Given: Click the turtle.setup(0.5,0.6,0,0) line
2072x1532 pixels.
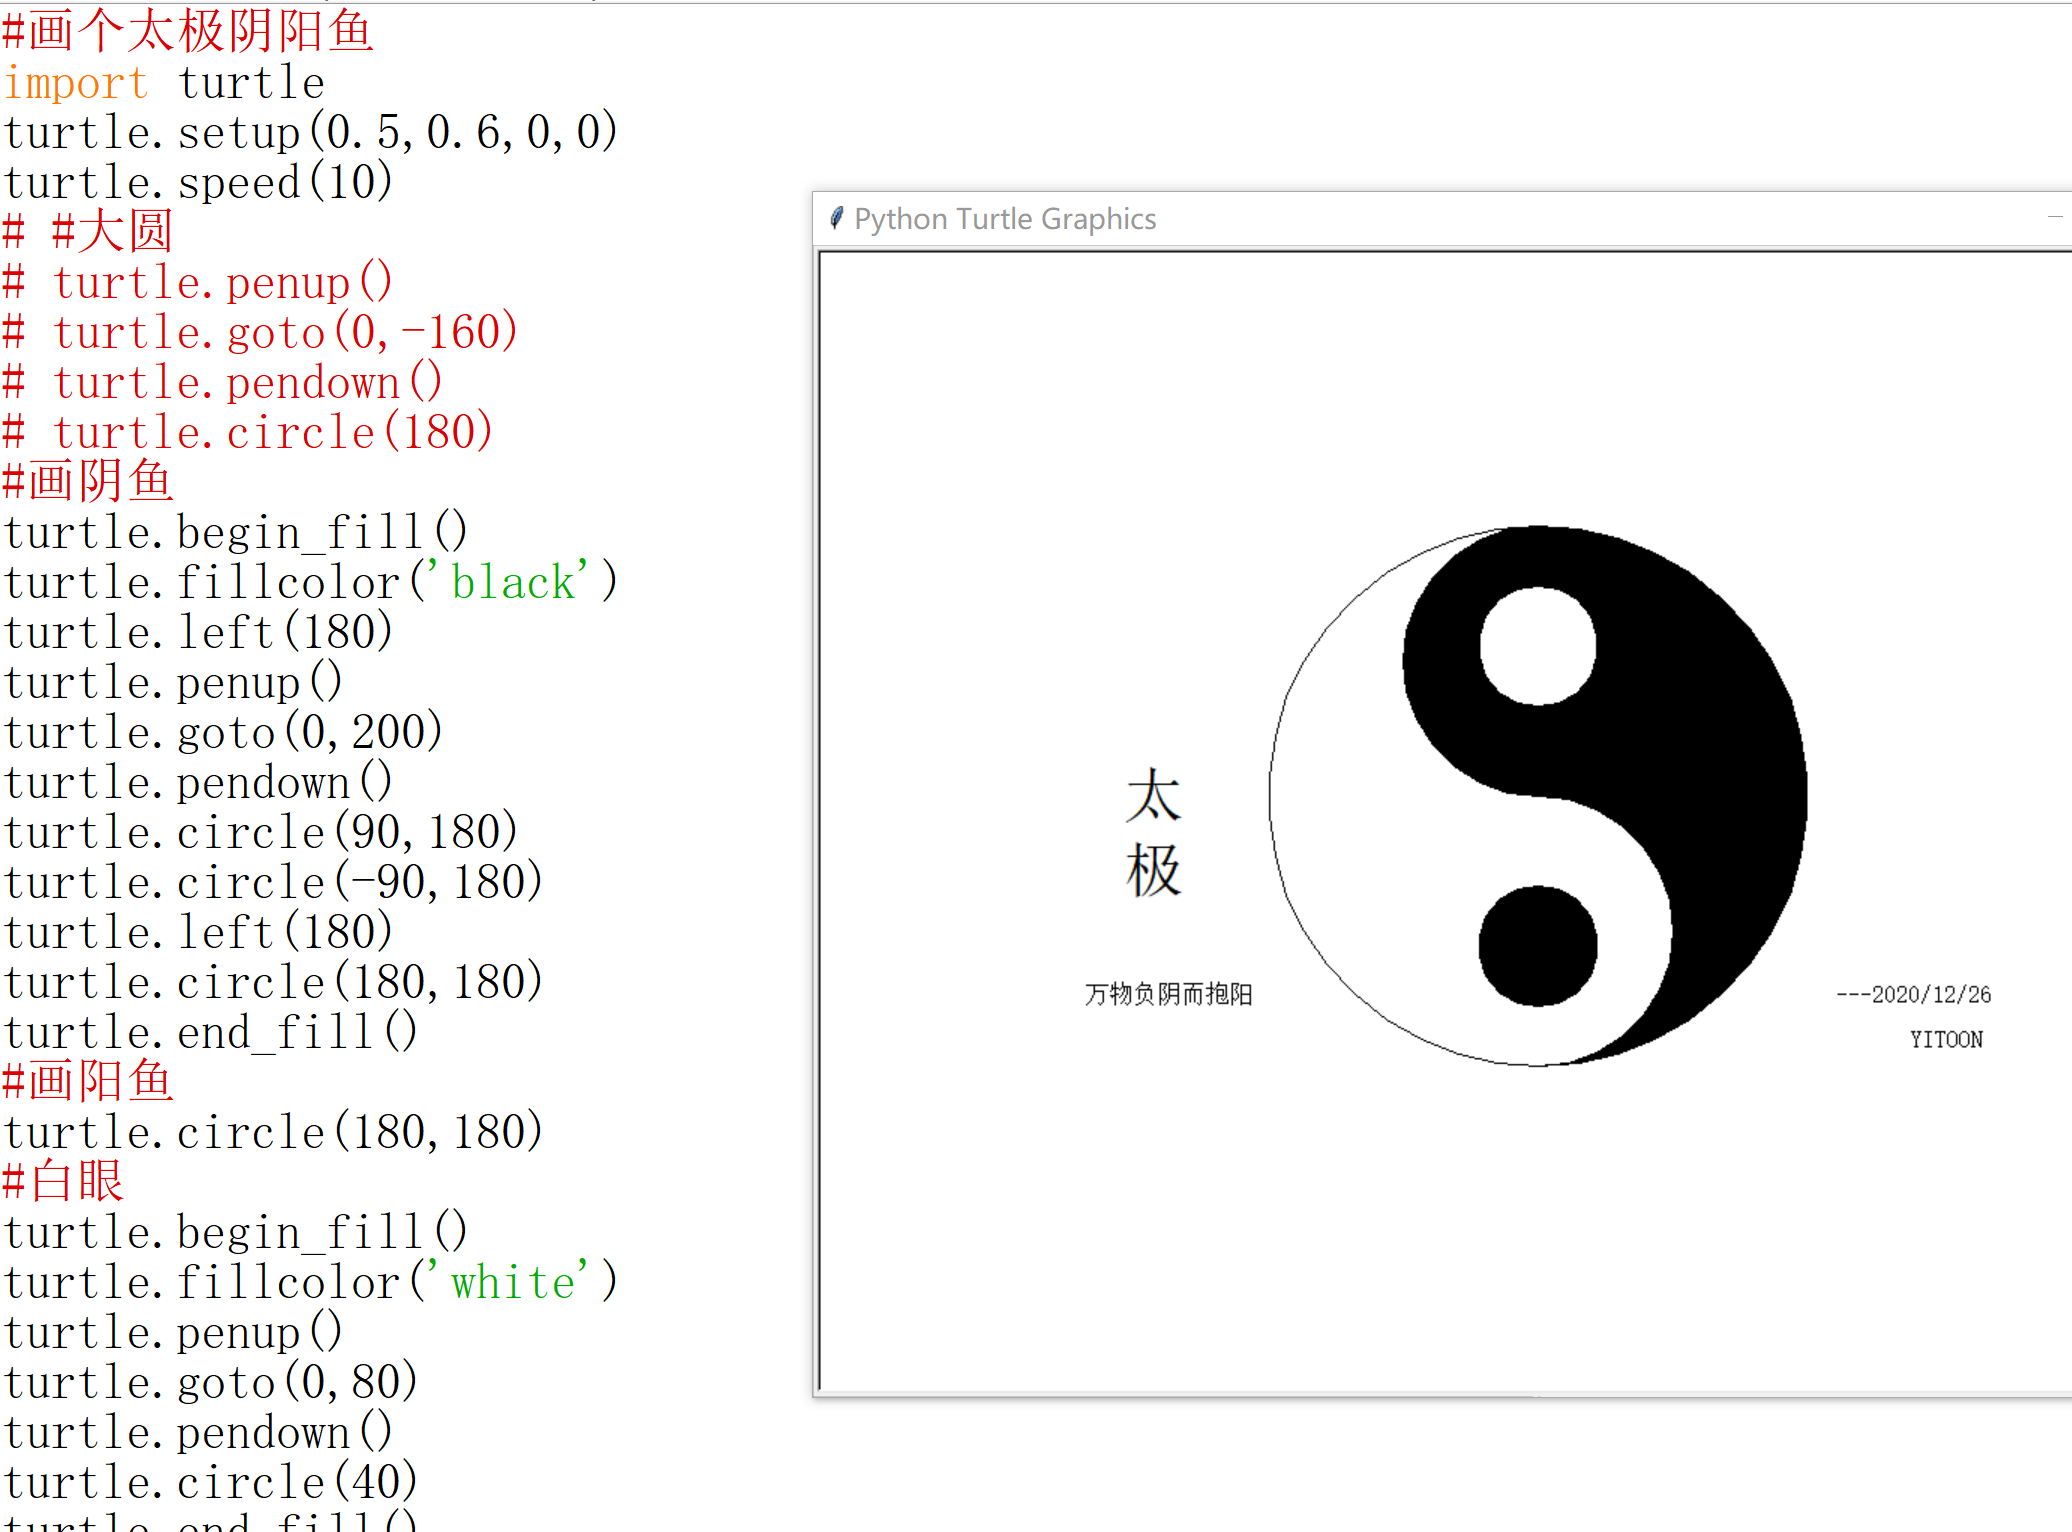Looking at the screenshot, I should tap(310, 133).
